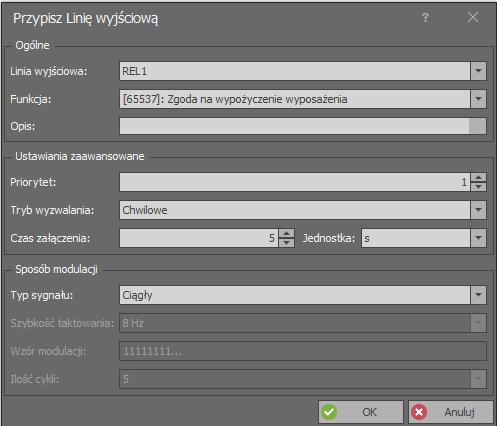497x426 pixels.
Task: Click the Sposób modulacji group title
Action: (56, 269)
